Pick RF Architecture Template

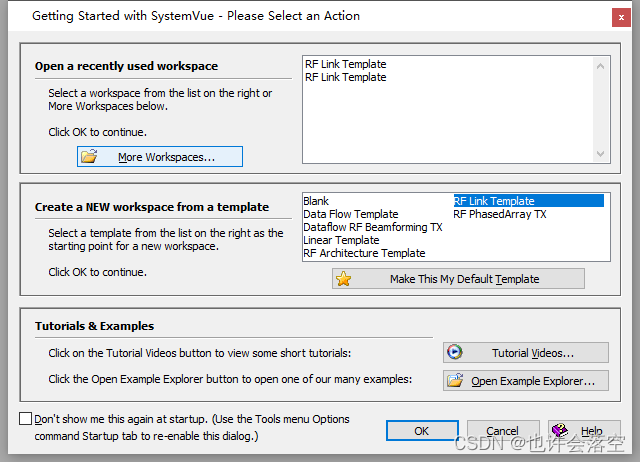(x=364, y=253)
